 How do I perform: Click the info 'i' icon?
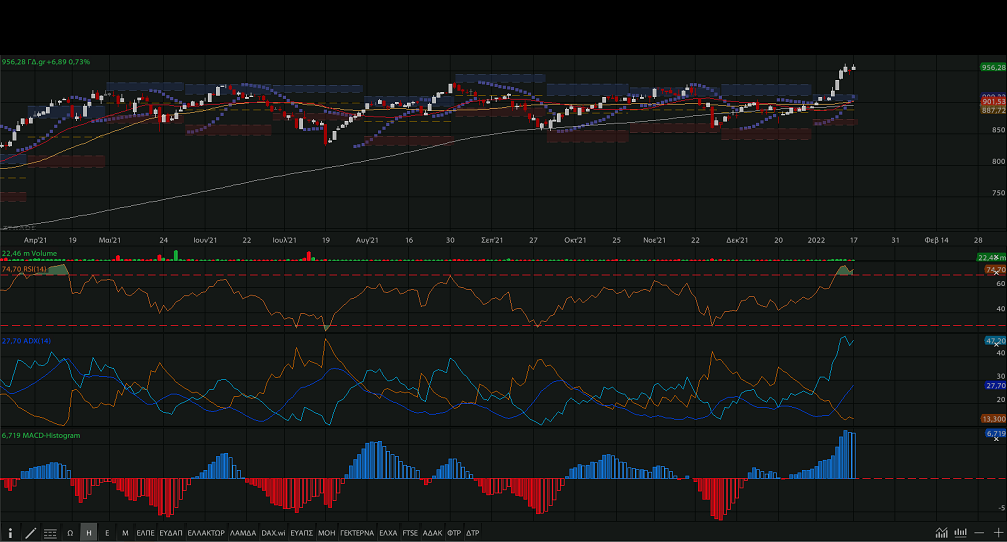(x=12, y=533)
